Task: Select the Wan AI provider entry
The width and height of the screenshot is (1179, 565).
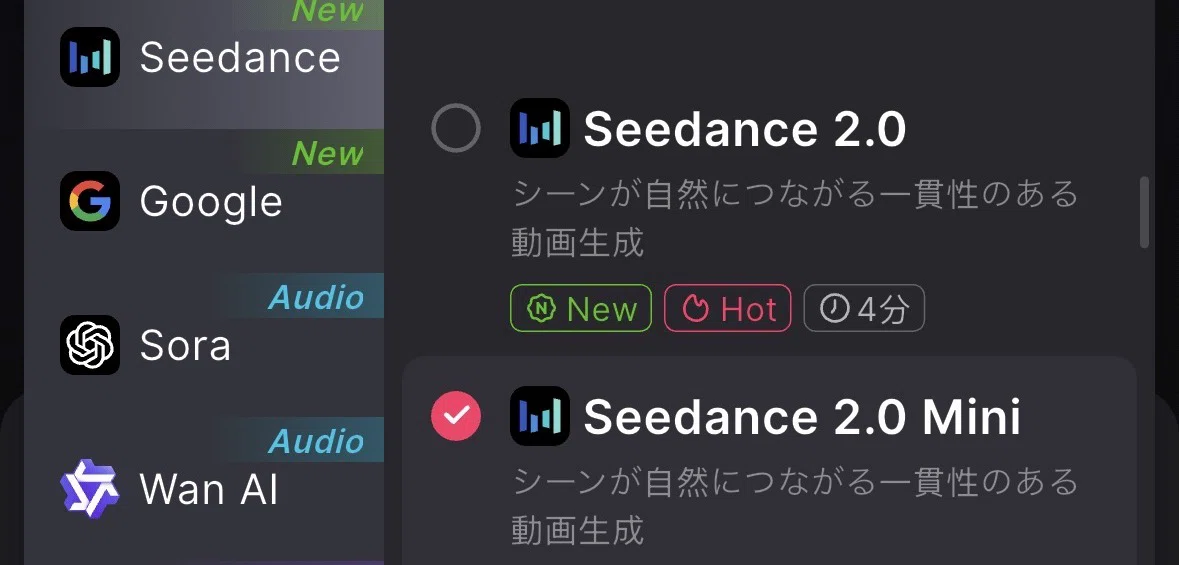Action: (204, 489)
